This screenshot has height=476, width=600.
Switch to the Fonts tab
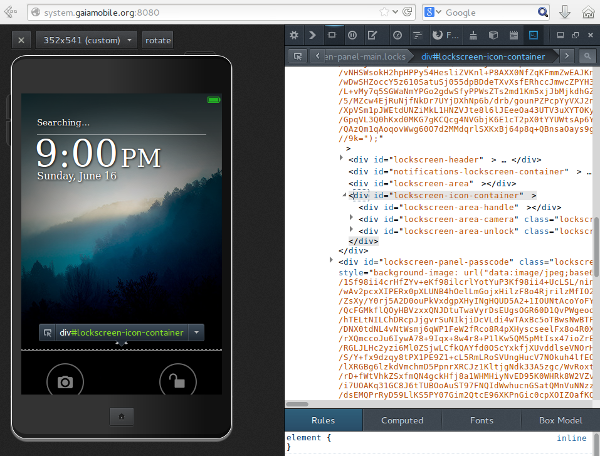tap(480, 421)
